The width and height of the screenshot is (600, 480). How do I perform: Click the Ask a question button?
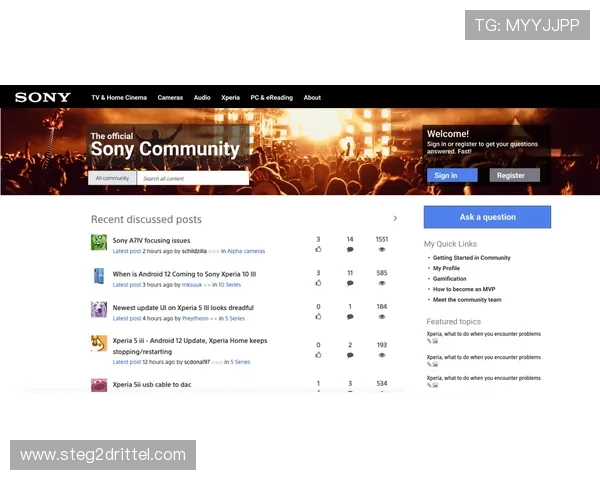487,217
